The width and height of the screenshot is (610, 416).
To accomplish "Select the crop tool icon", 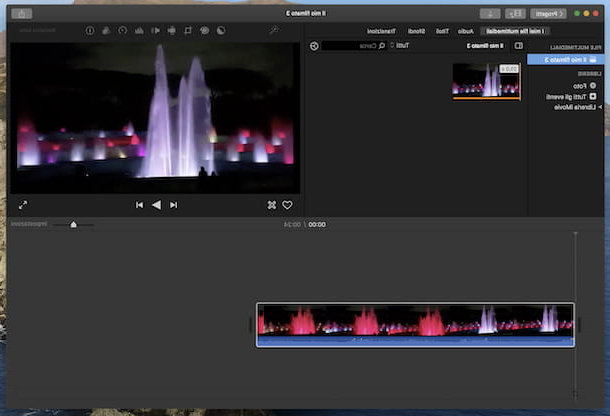I will point(188,30).
